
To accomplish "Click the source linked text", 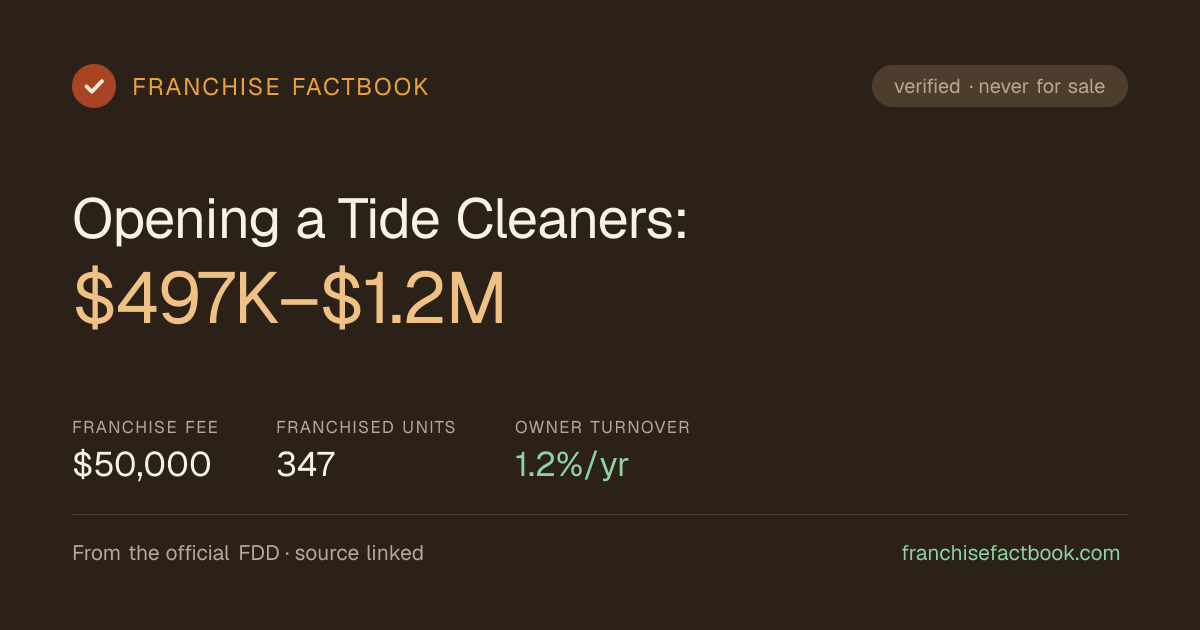I will coord(359,553).
